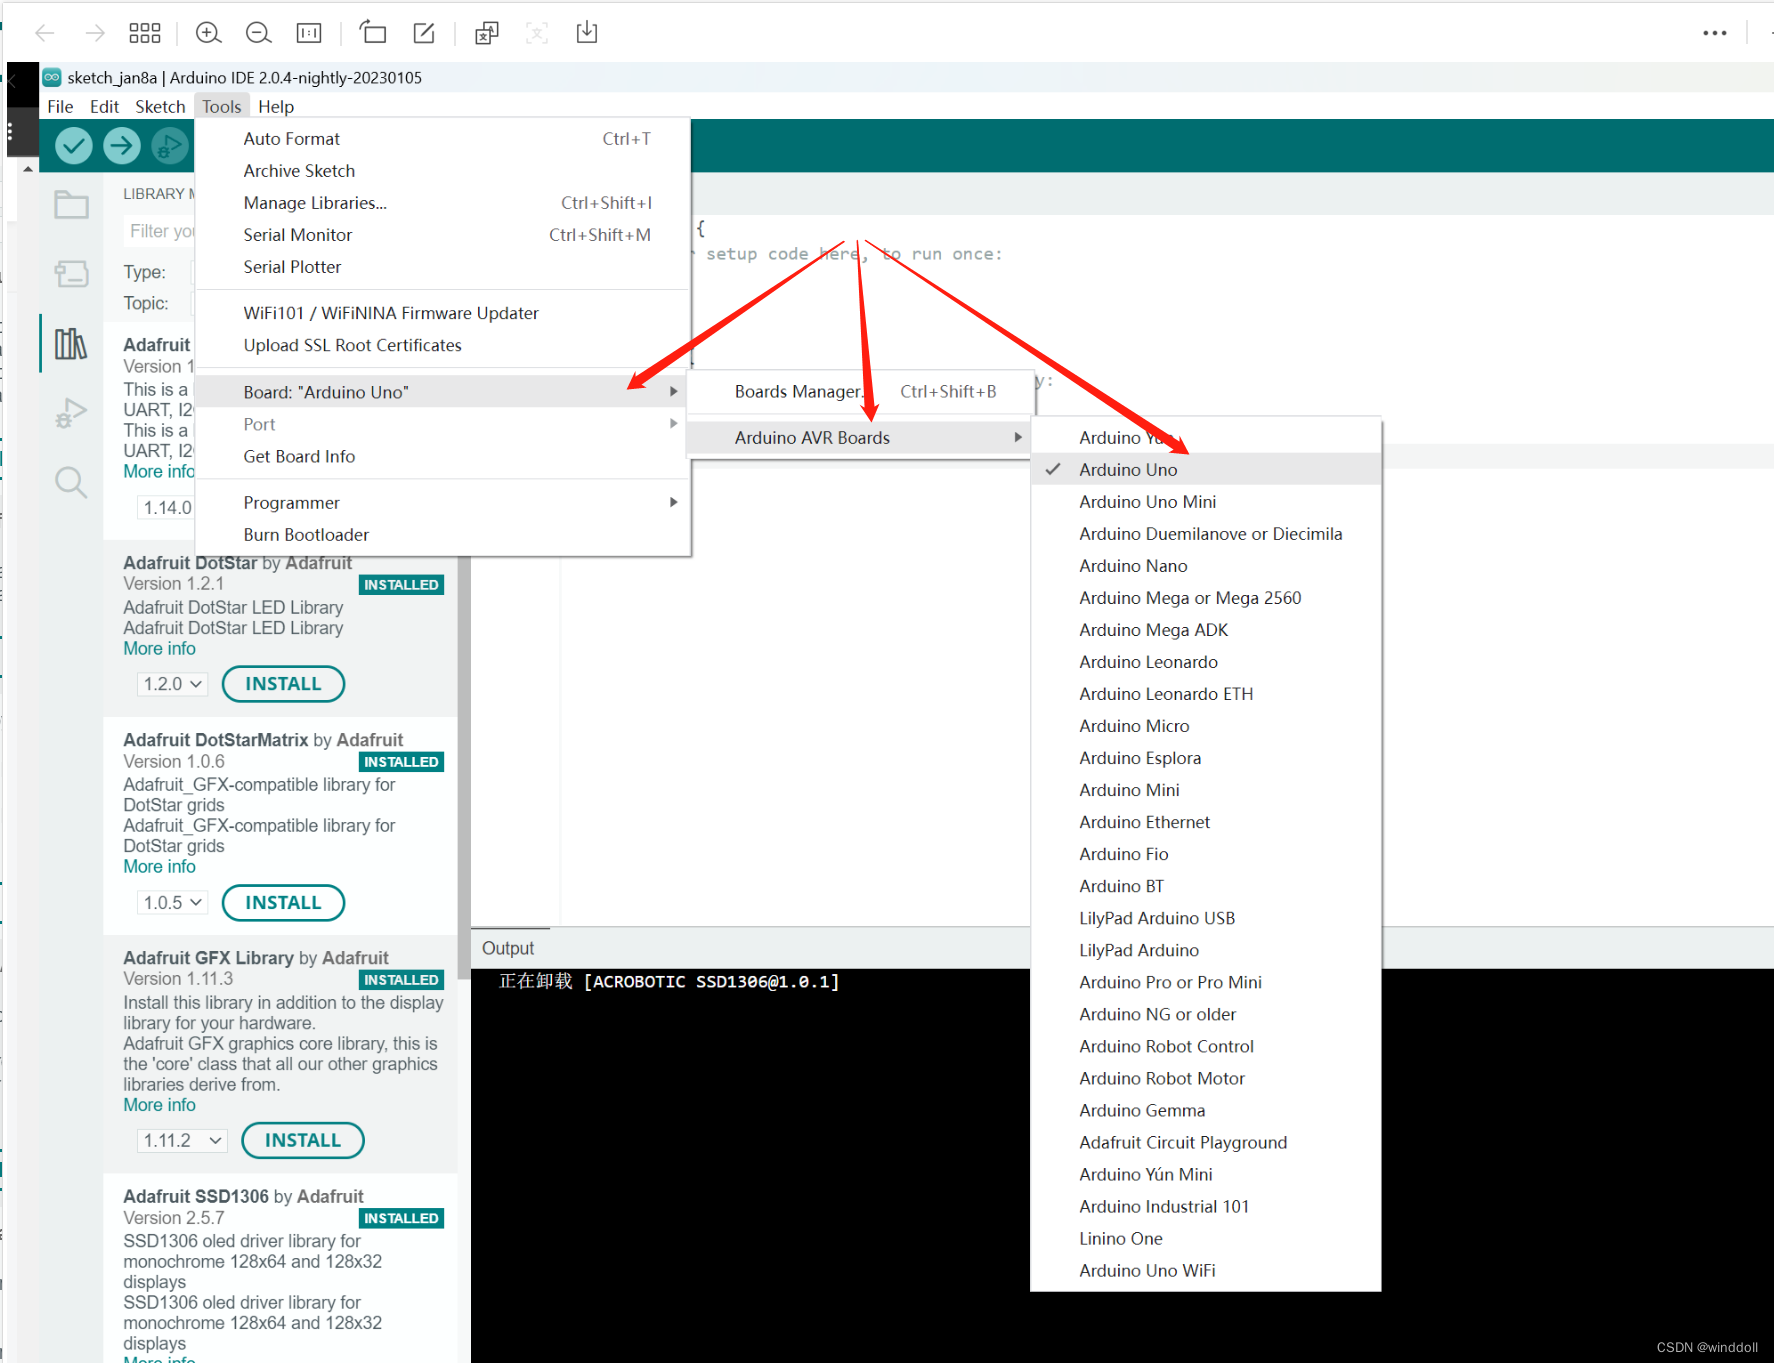Click the Start Debugging toolbar button
This screenshot has width=1774, height=1363.
[170, 146]
